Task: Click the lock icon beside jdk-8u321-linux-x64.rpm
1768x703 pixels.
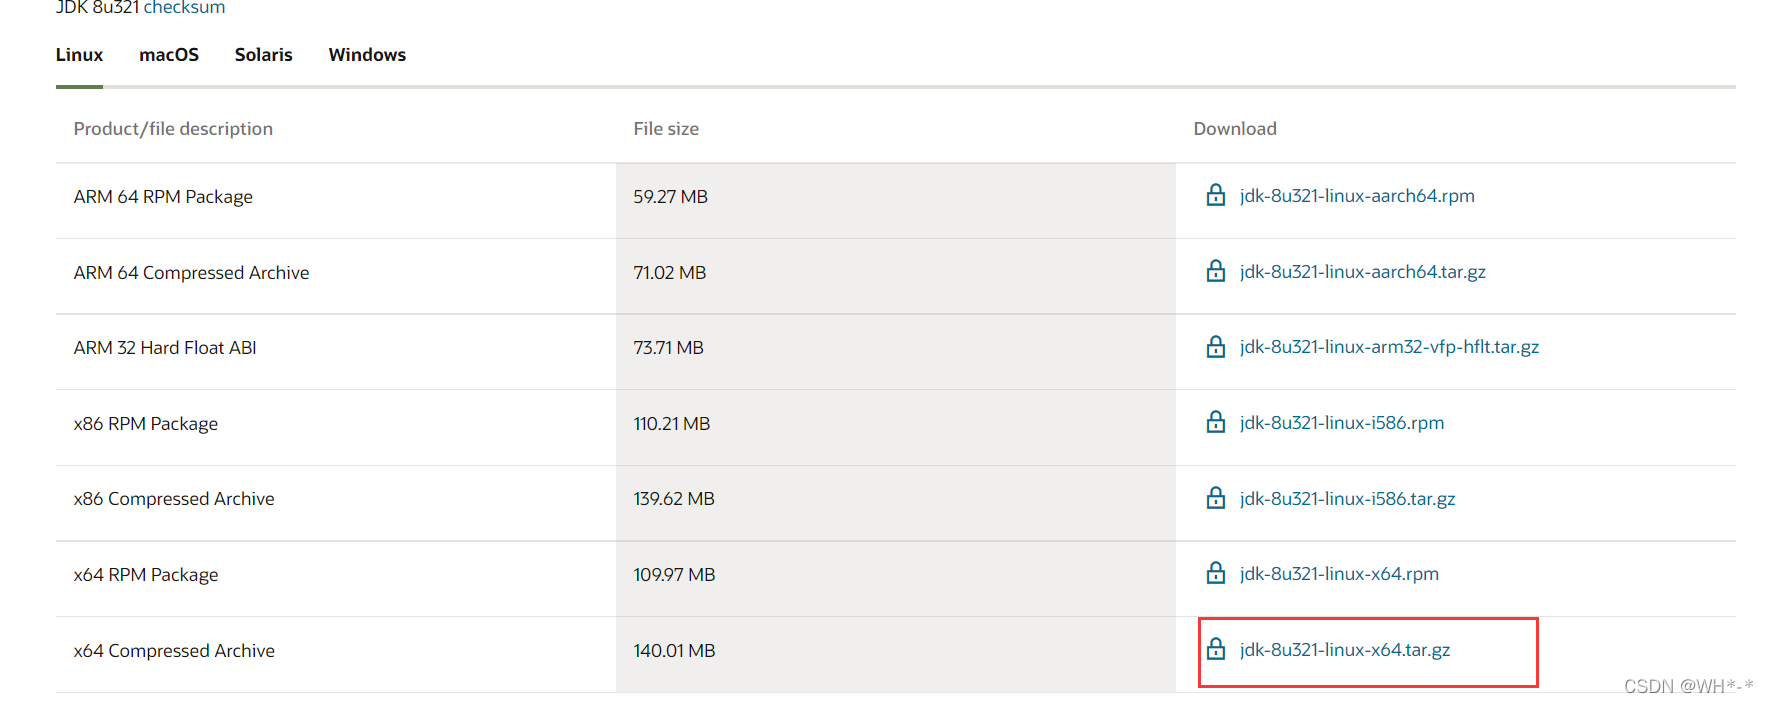Action: coord(1215,573)
